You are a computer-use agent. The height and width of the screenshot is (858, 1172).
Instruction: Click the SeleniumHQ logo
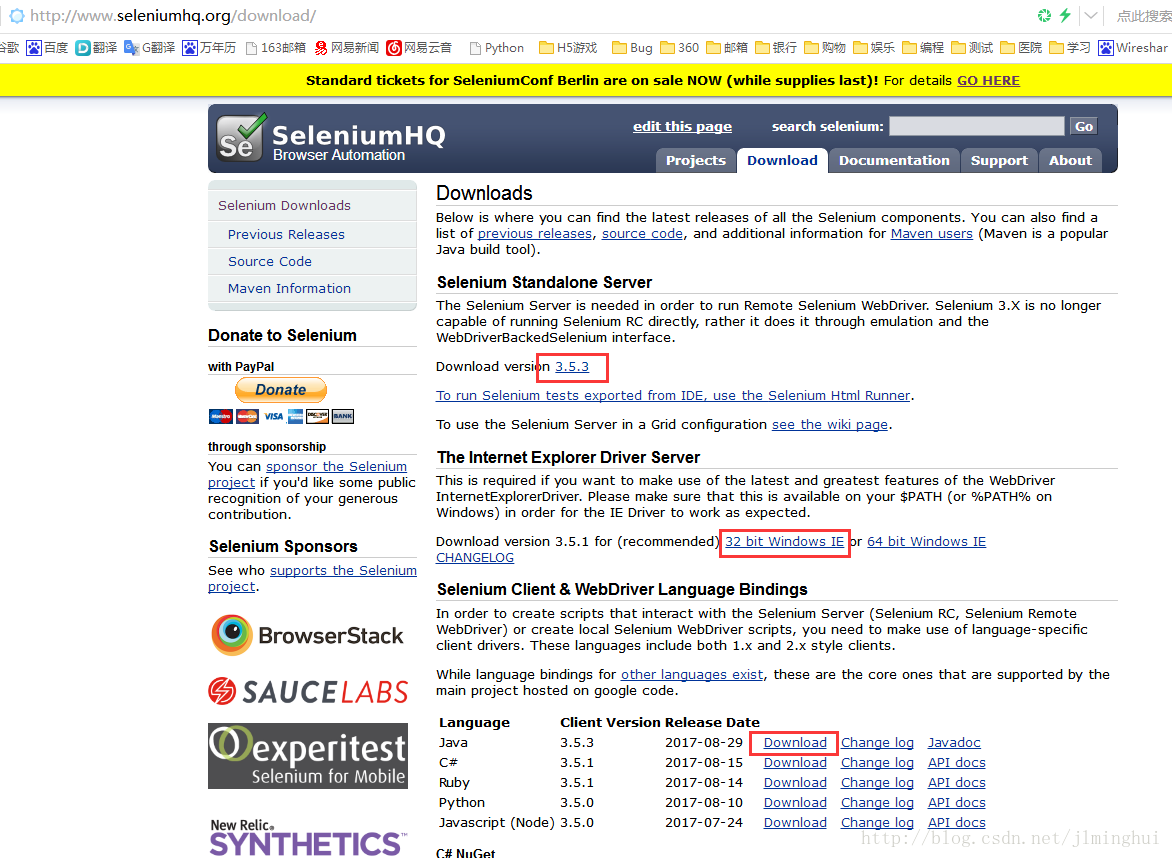tap(330, 138)
